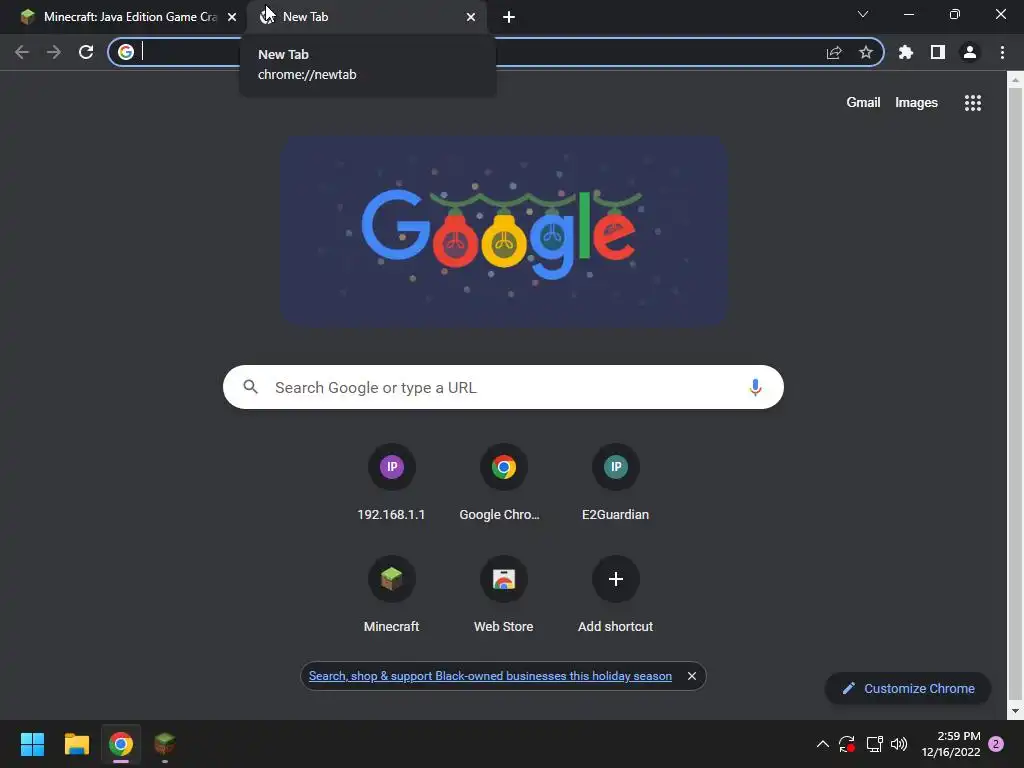Start voice search with the microphone icon
This screenshot has height=768, width=1024.
(755, 387)
